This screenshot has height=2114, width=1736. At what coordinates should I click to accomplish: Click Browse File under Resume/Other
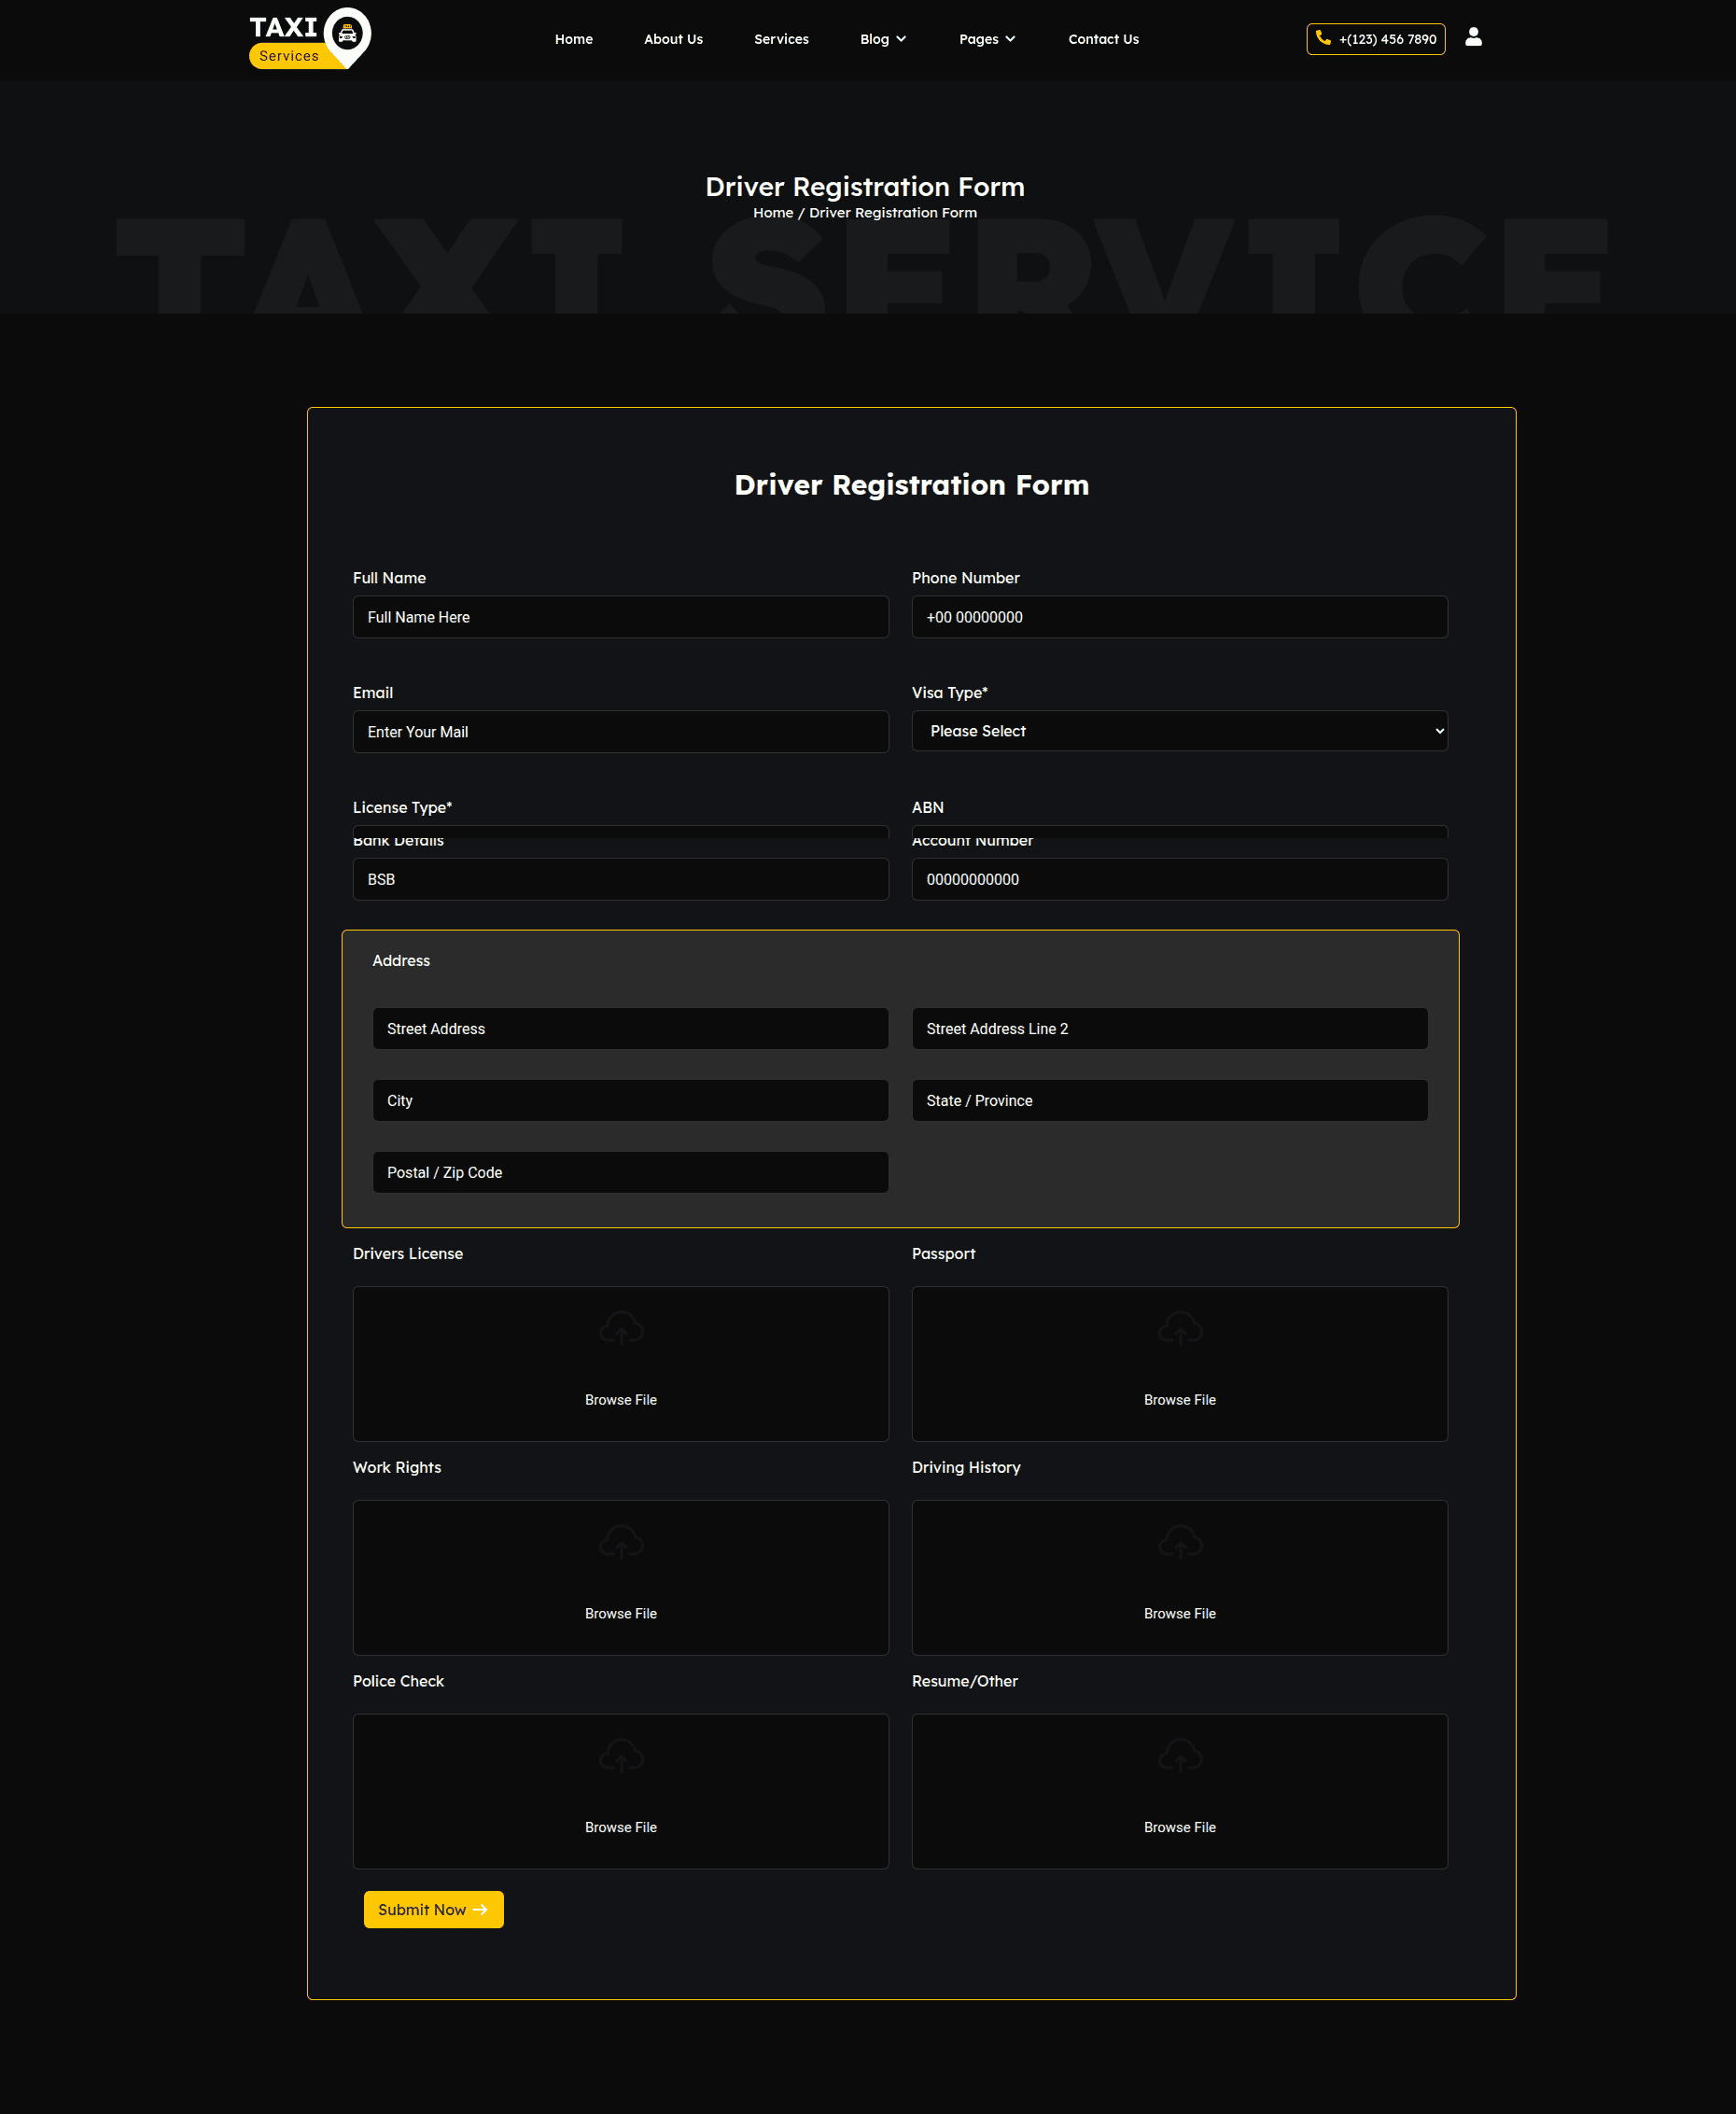1180,1827
